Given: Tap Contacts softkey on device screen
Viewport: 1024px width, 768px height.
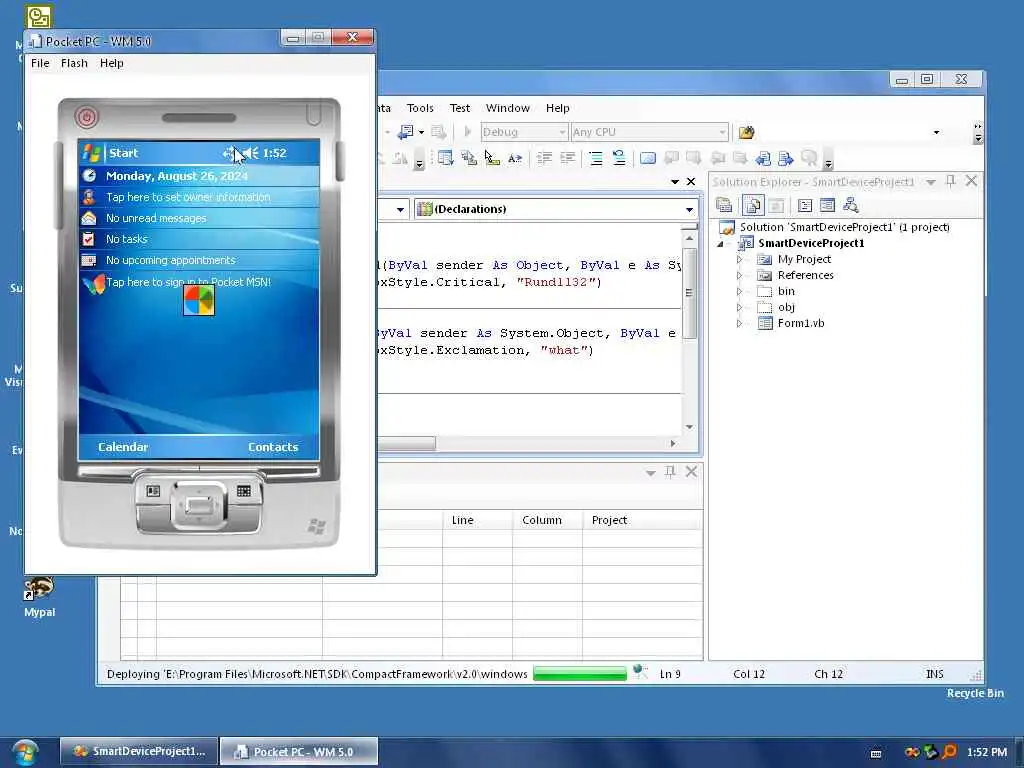Looking at the screenshot, I should [273, 447].
